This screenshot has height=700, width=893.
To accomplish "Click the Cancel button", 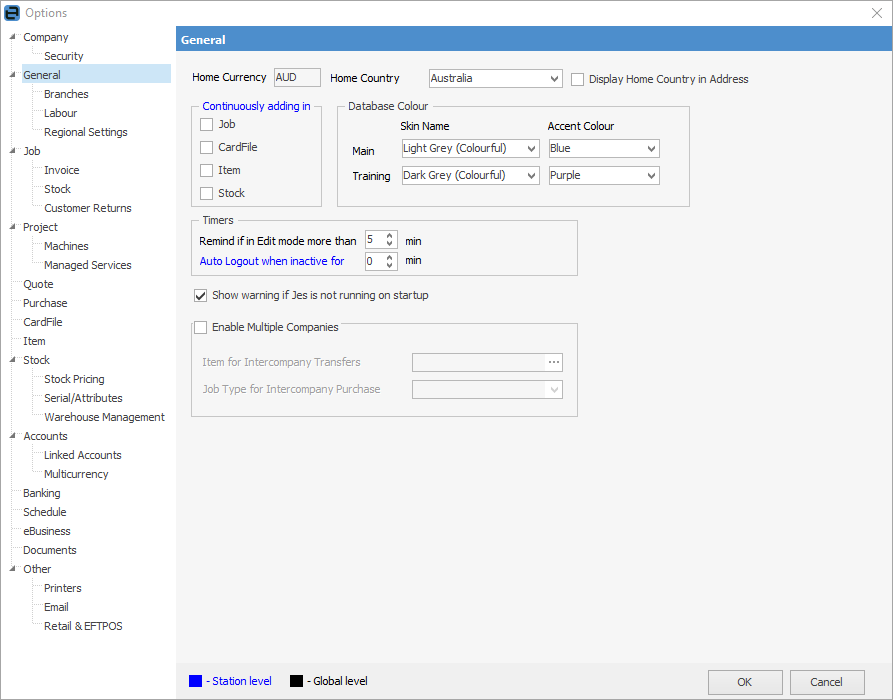I will 826,682.
